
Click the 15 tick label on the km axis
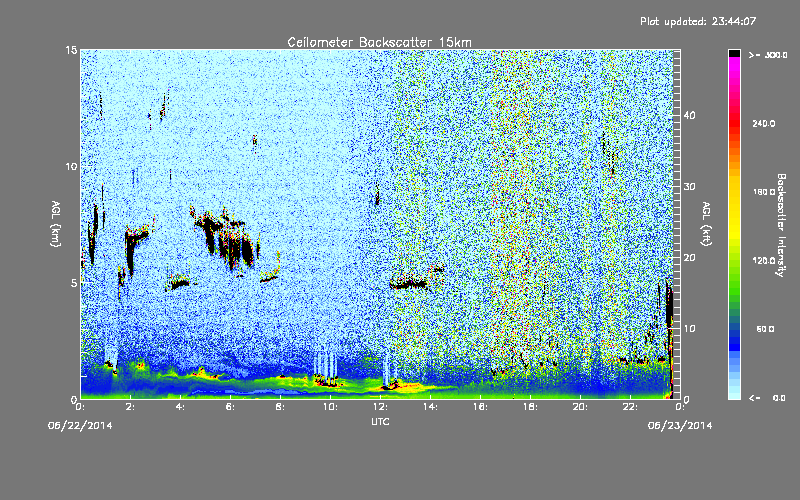71,49
